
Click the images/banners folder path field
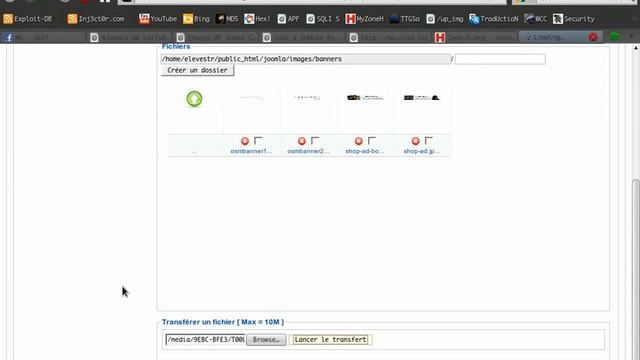click(306, 59)
